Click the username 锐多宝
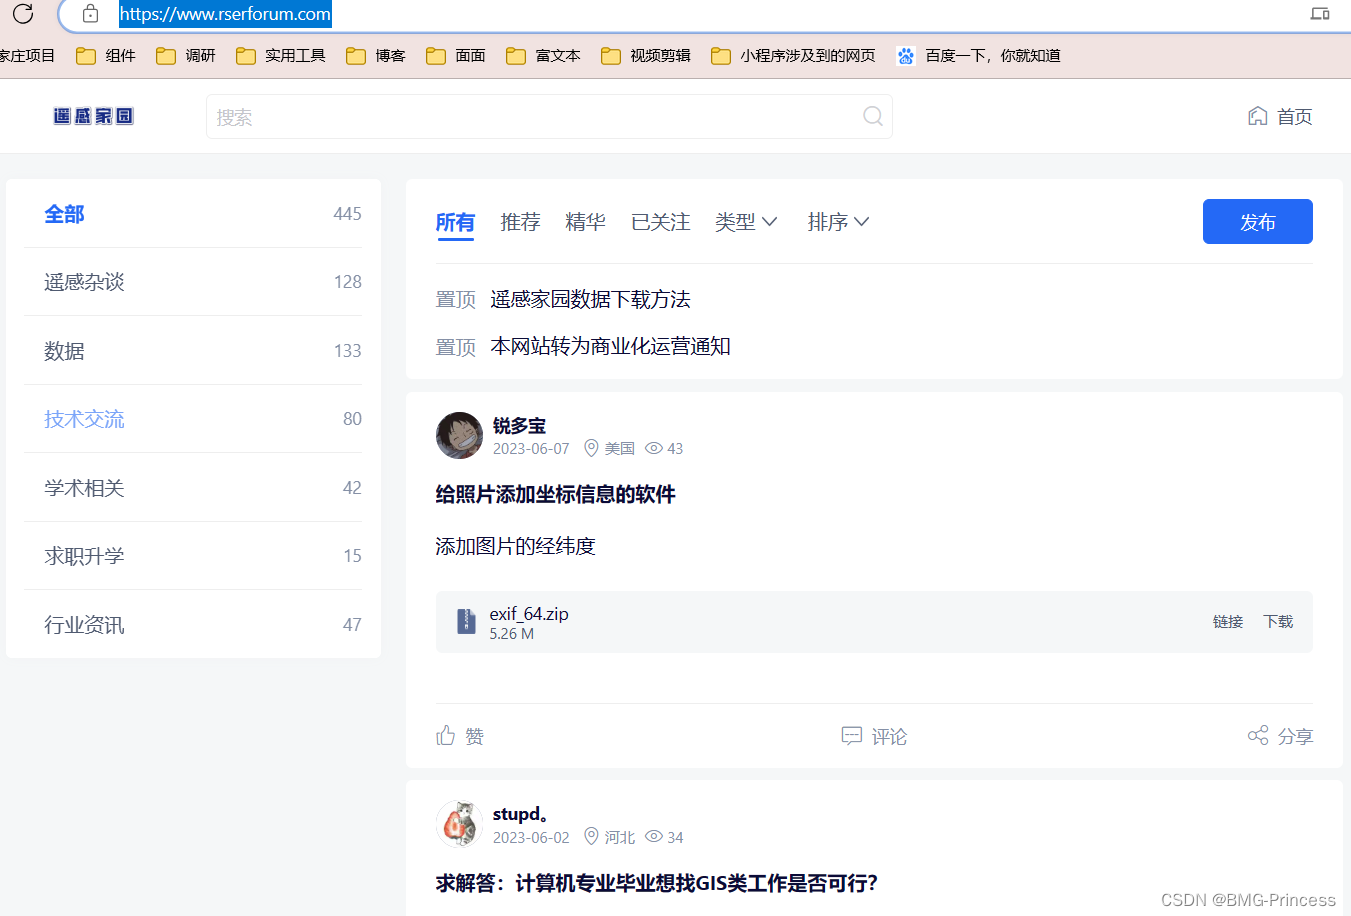The width and height of the screenshot is (1351, 916). (x=519, y=426)
